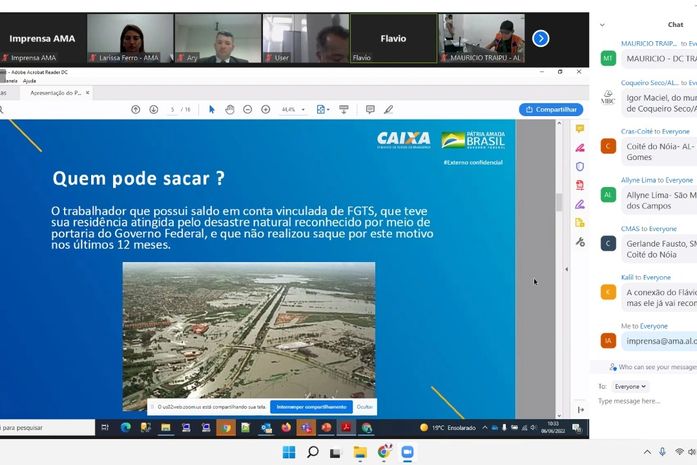Click the zoom in plus icon

click(x=265, y=109)
